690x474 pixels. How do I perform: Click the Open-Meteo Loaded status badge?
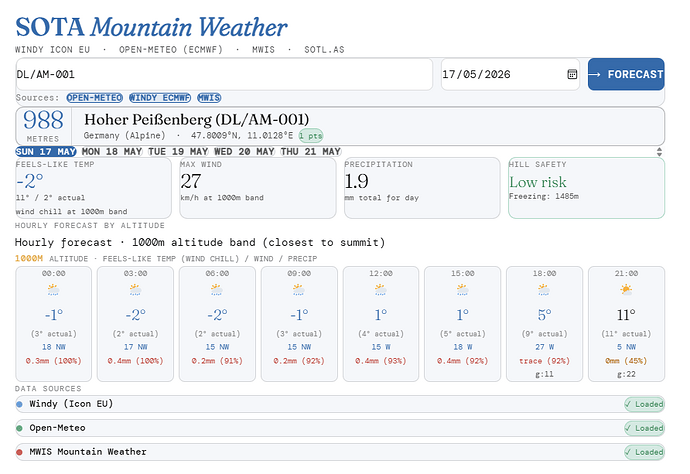(x=644, y=428)
